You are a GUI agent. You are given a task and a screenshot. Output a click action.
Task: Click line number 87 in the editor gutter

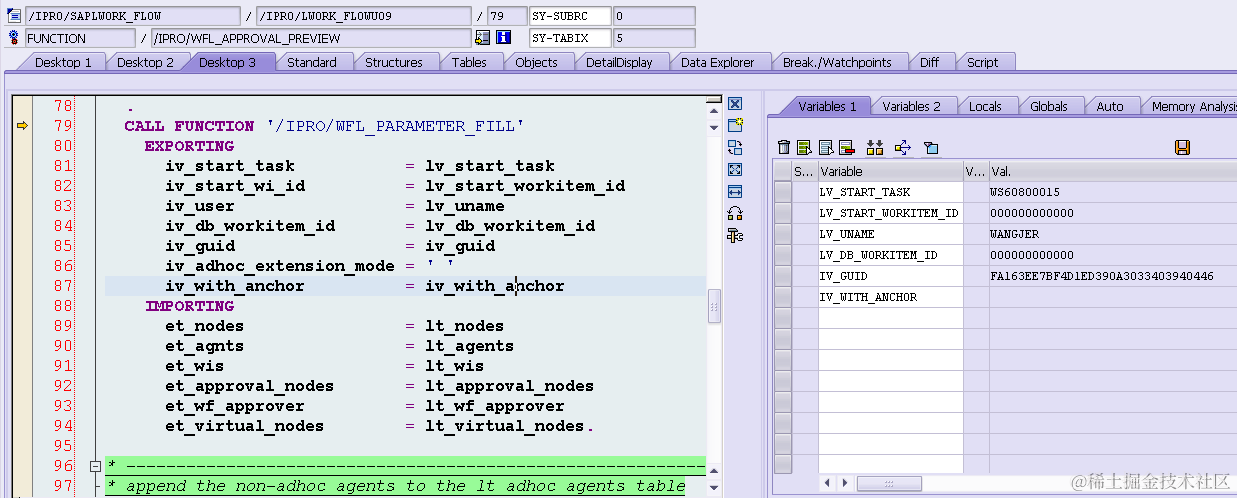click(x=63, y=286)
